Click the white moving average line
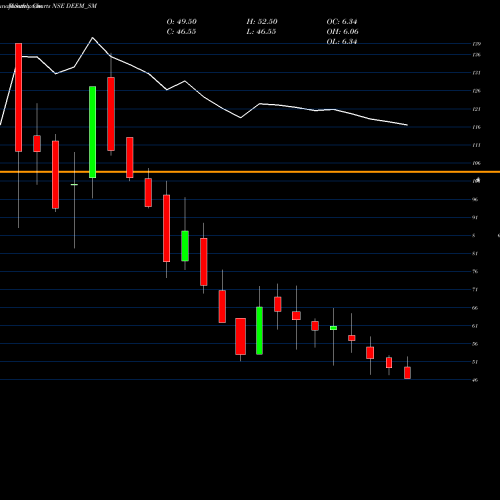Viewport: 500px width, 500px height. (204, 97)
